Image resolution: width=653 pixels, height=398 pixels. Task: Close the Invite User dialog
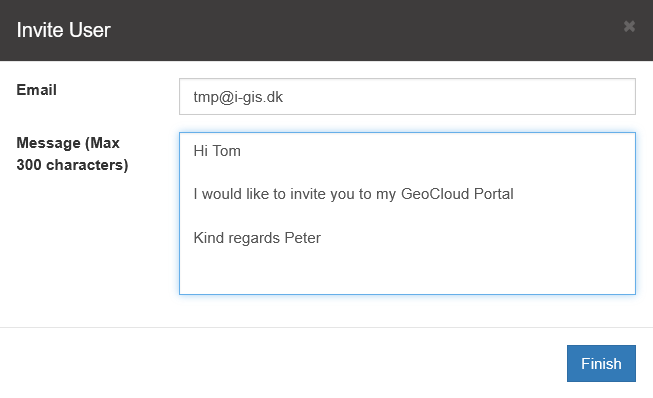point(629,26)
